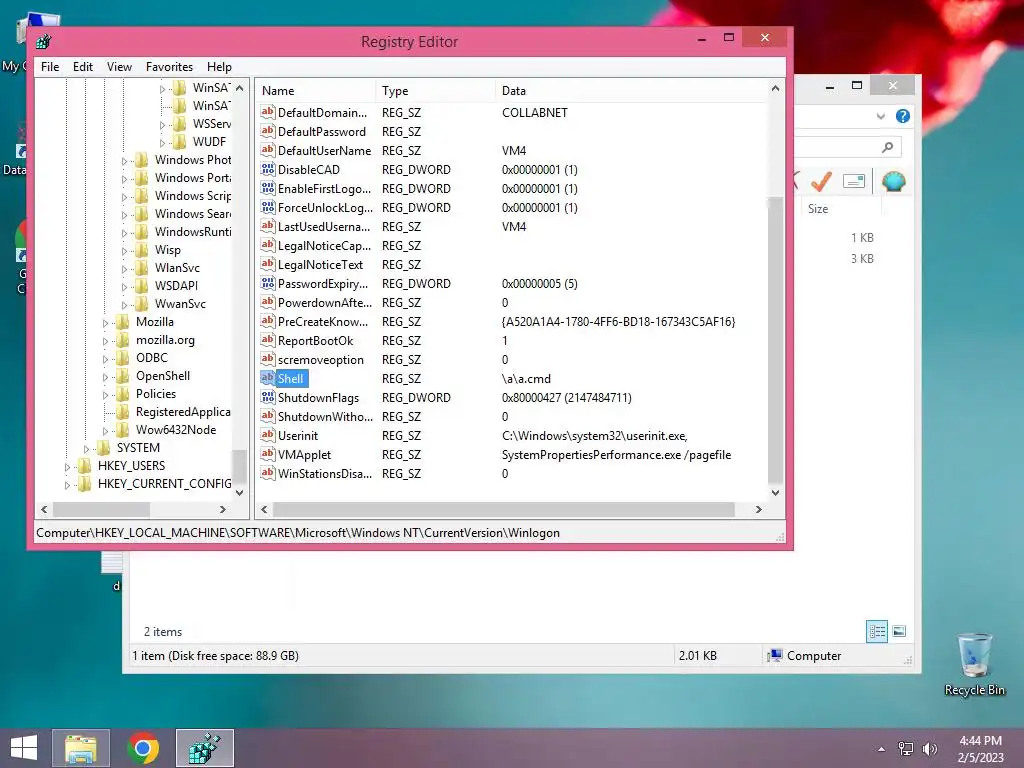Select the LegalNoticeText entry

coord(320,264)
